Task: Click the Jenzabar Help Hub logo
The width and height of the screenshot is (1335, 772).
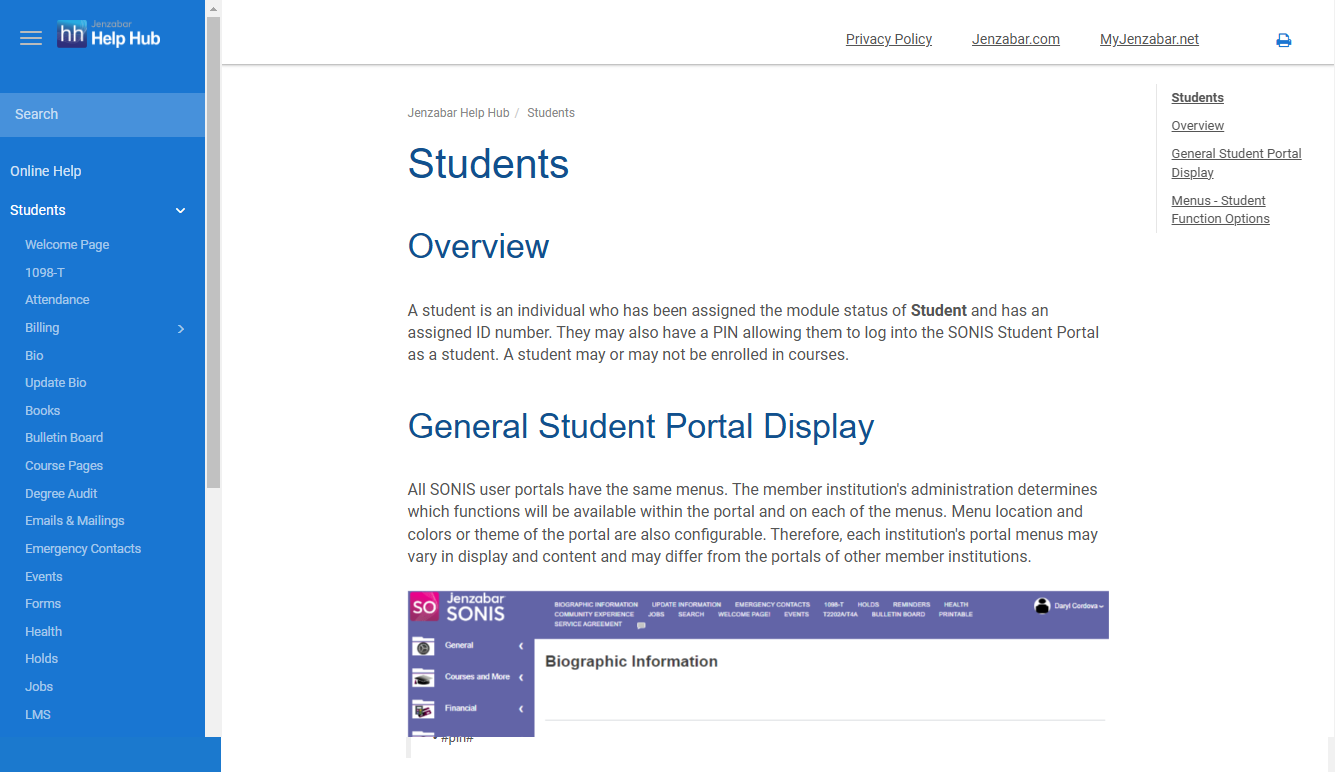Action: [x=109, y=35]
